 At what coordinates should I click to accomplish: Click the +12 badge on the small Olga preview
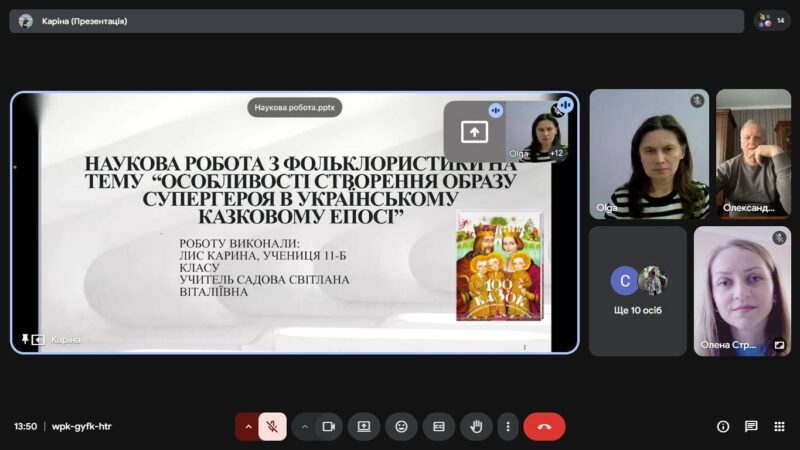tap(556, 153)
